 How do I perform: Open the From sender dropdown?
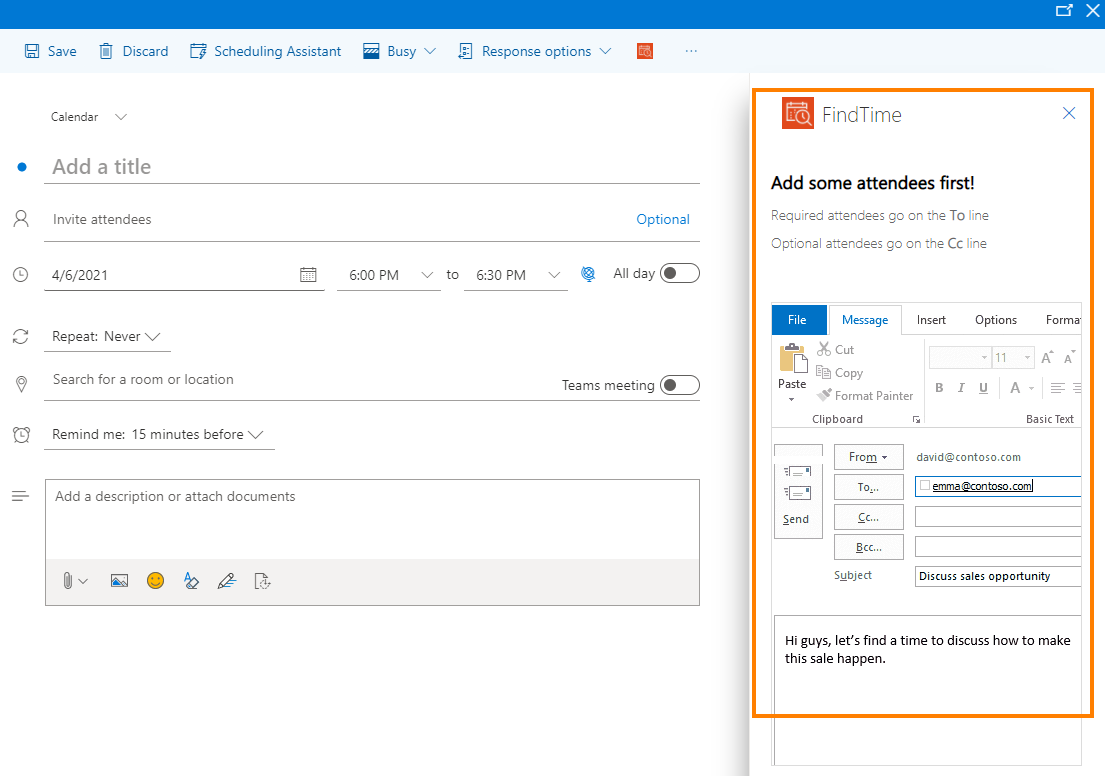[x=868, y=457]
